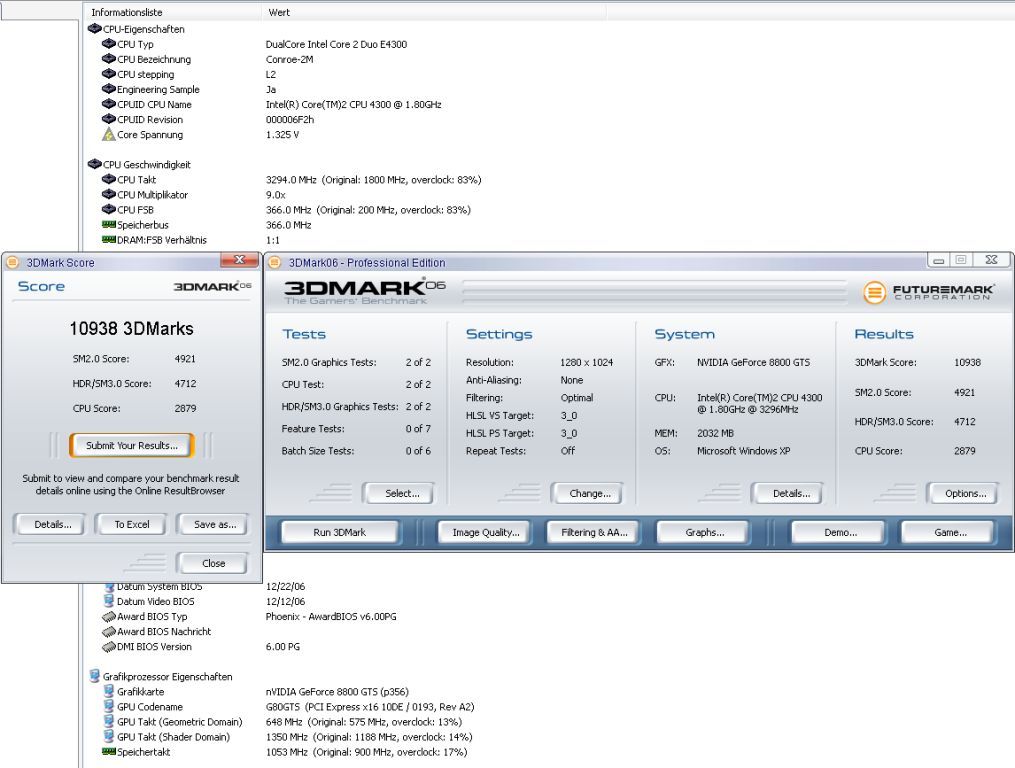This screenshot has height=768, width=1015.
Task: Click the CPU Bezeichnung chip icon
Action: coord(109,58)
